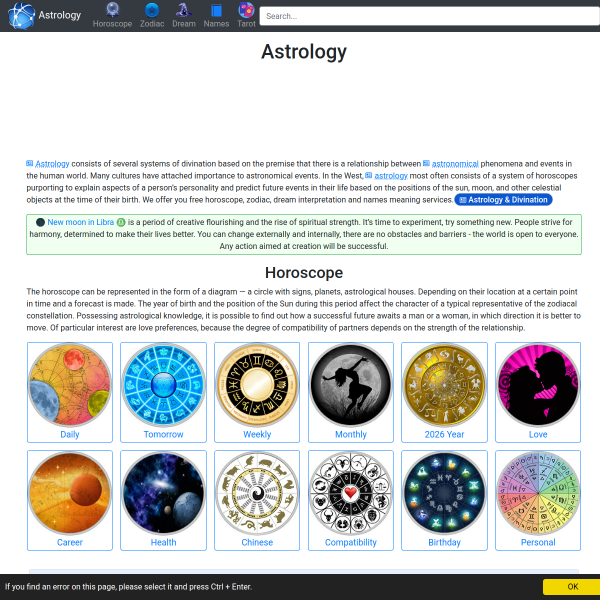
Task: Click the Chinese text link
Action: (x=257, y=542)
